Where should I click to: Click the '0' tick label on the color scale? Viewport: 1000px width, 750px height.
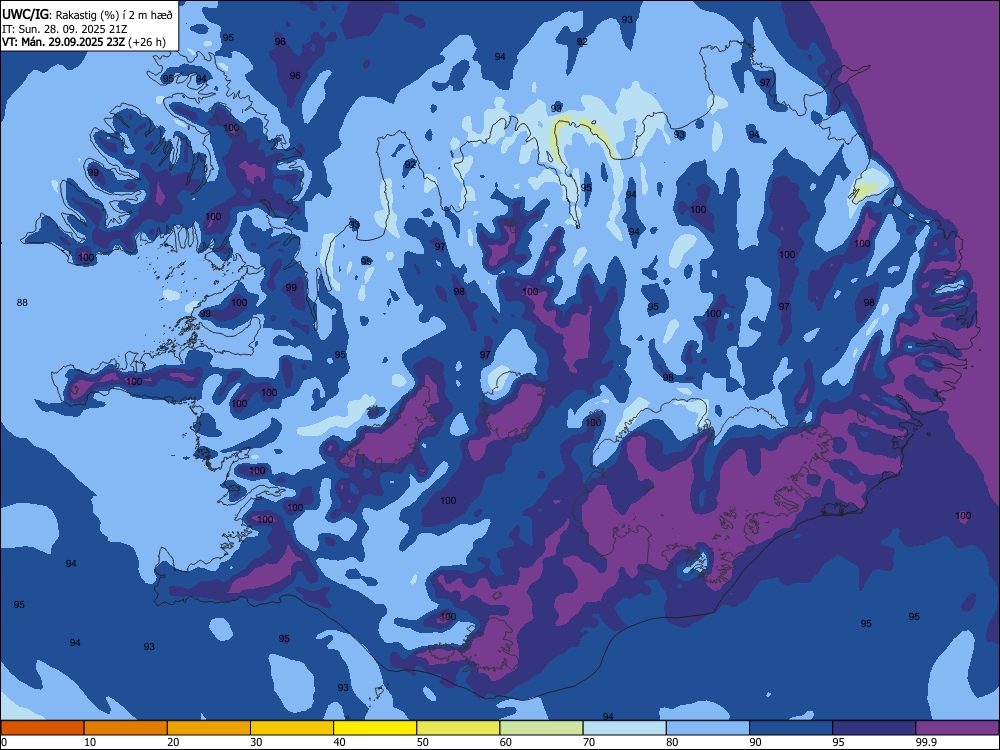click(x=4, y=742)
